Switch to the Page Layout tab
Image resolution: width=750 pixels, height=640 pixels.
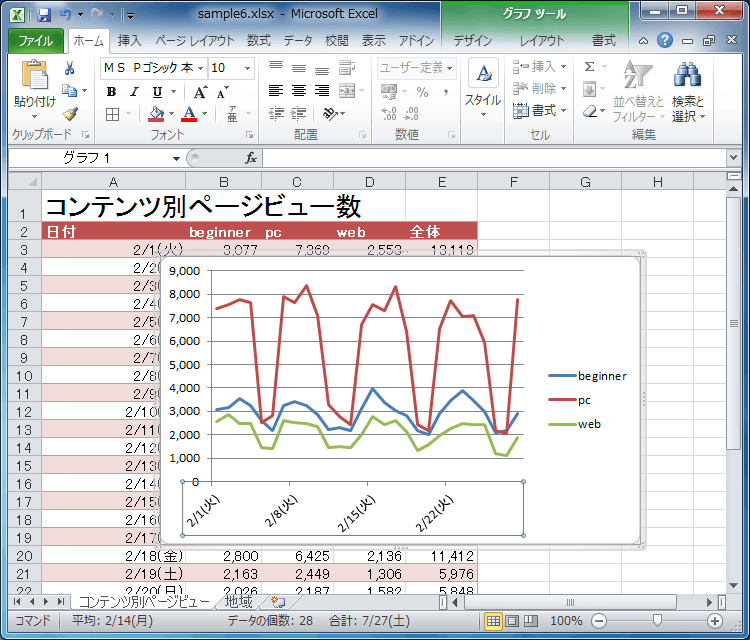pos(195,41)
